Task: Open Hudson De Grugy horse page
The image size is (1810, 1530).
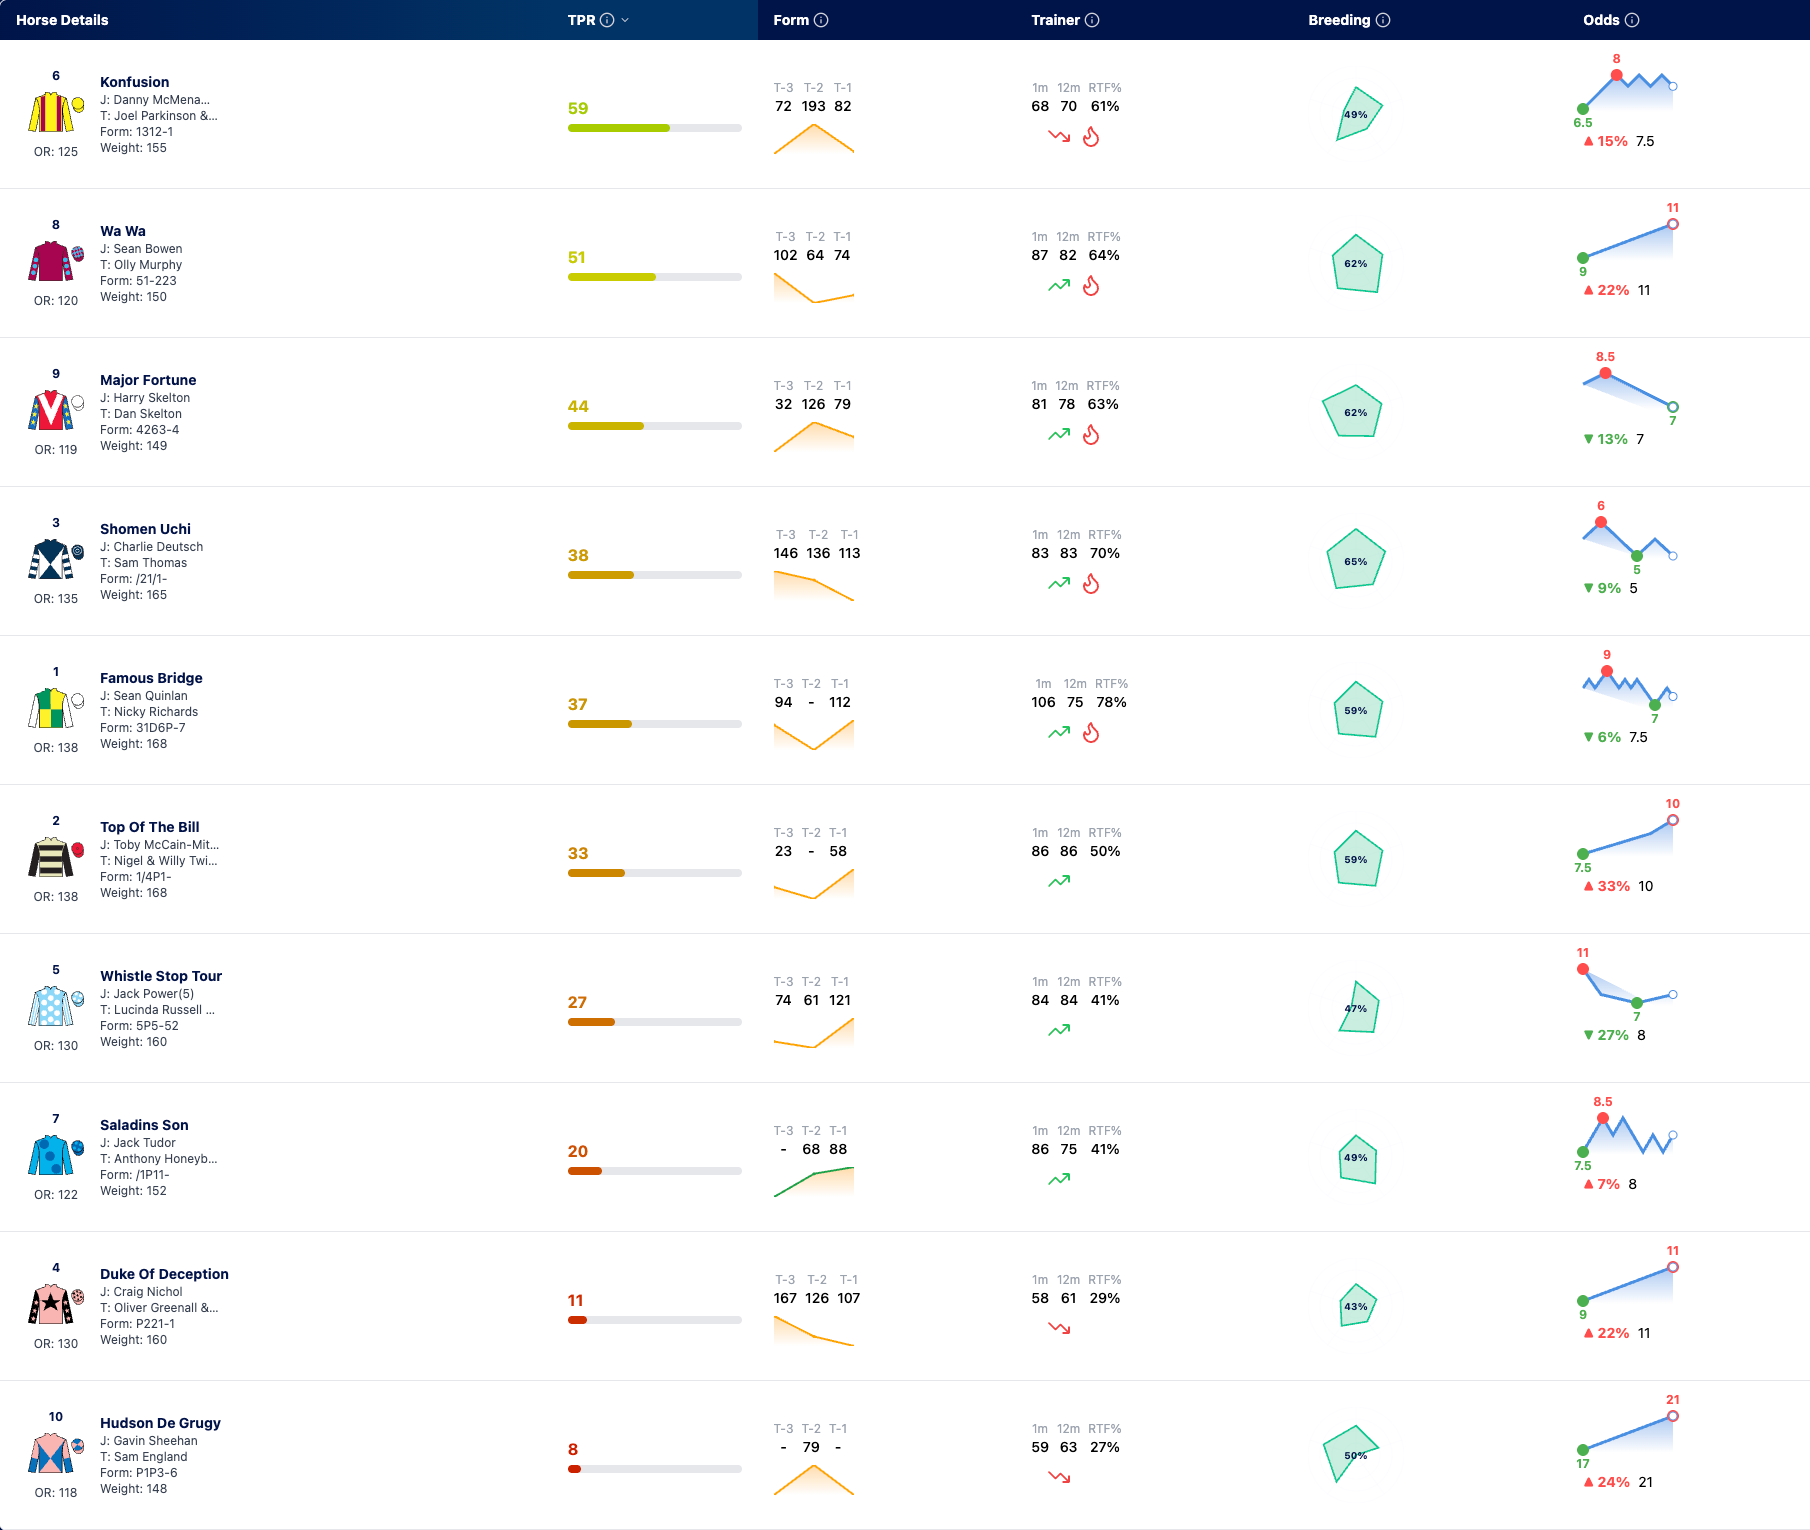Action: (x=160, y=1423)
